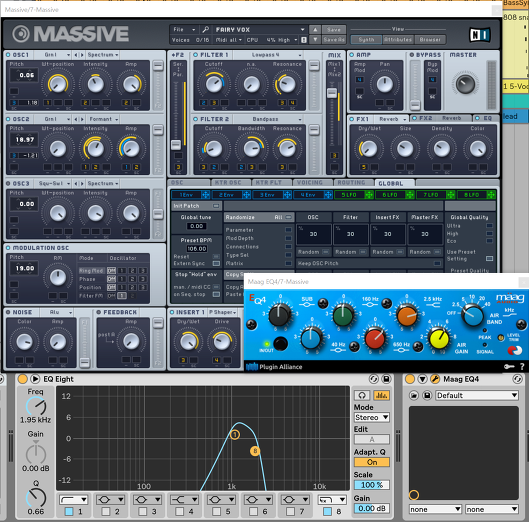Viewport: 529px width, 522px height.
Task: Open the Maag EQ4 Default preset dropdown
Action: point(477,395)
